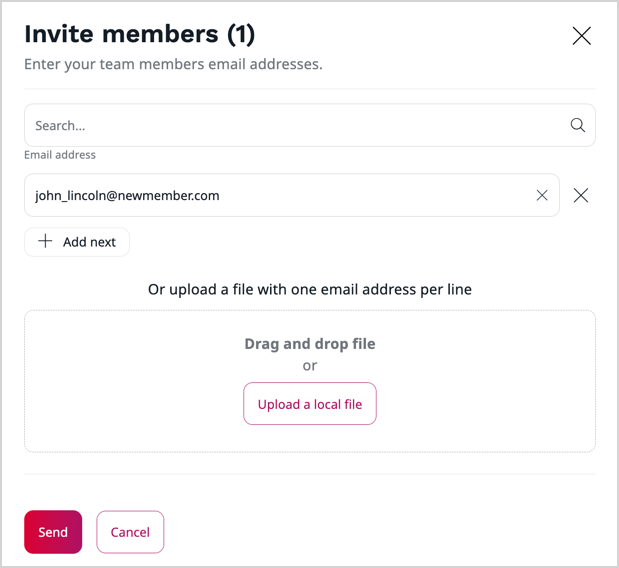The image size is (619, 568).
Task: Clear the john_lincoln email field text
Action: 542,196
